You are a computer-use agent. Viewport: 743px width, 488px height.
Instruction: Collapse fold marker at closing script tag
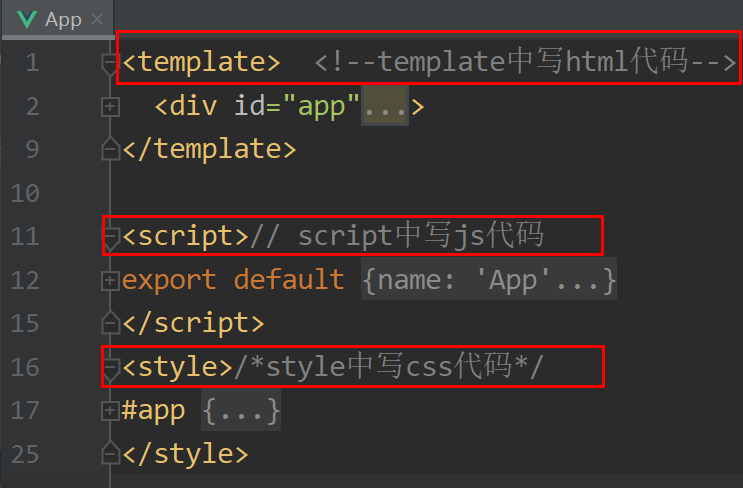point(110,323)
